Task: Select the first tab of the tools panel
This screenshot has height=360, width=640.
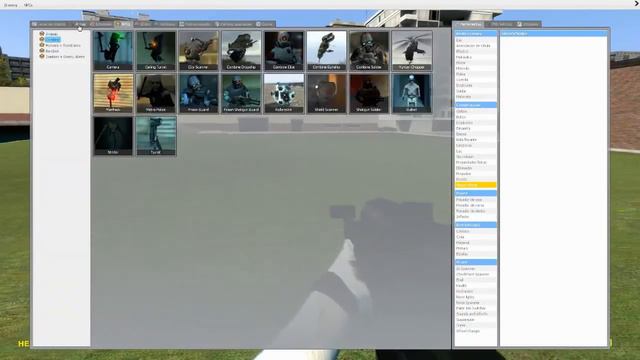Action: (x=469, y=24)
